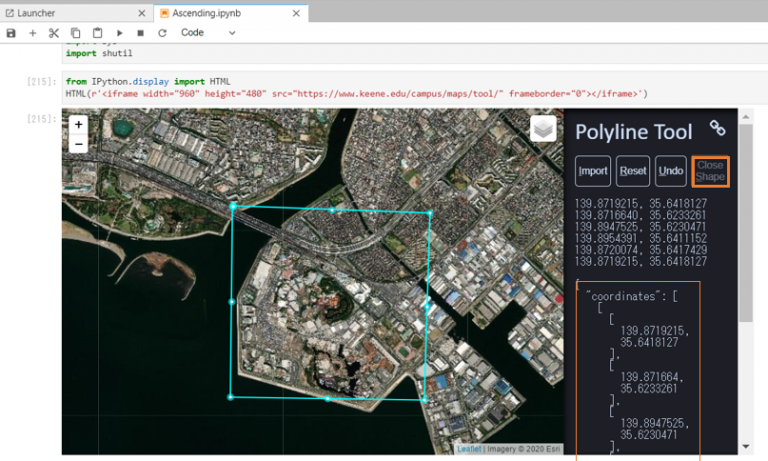Click the Undo button
Screen dimensions: 768x461
671,171
